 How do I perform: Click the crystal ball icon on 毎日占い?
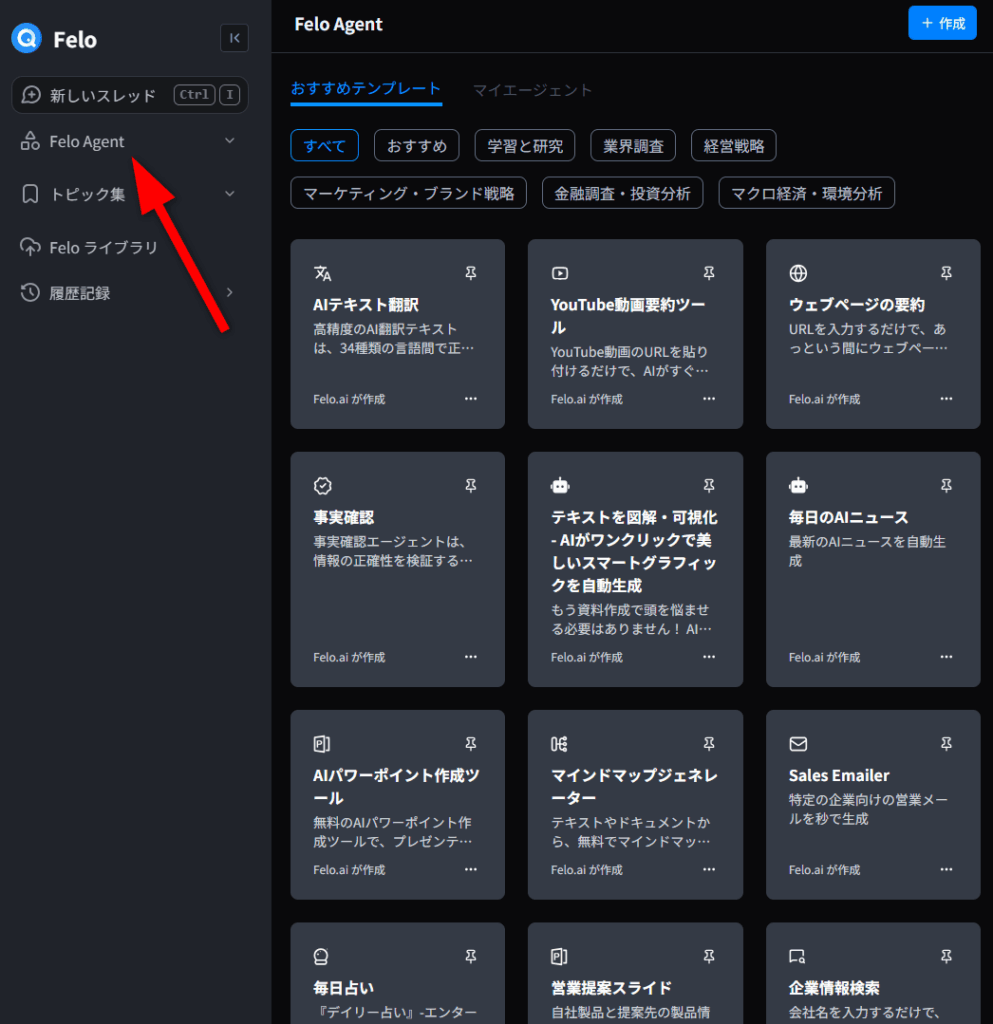tap(321, 957)
